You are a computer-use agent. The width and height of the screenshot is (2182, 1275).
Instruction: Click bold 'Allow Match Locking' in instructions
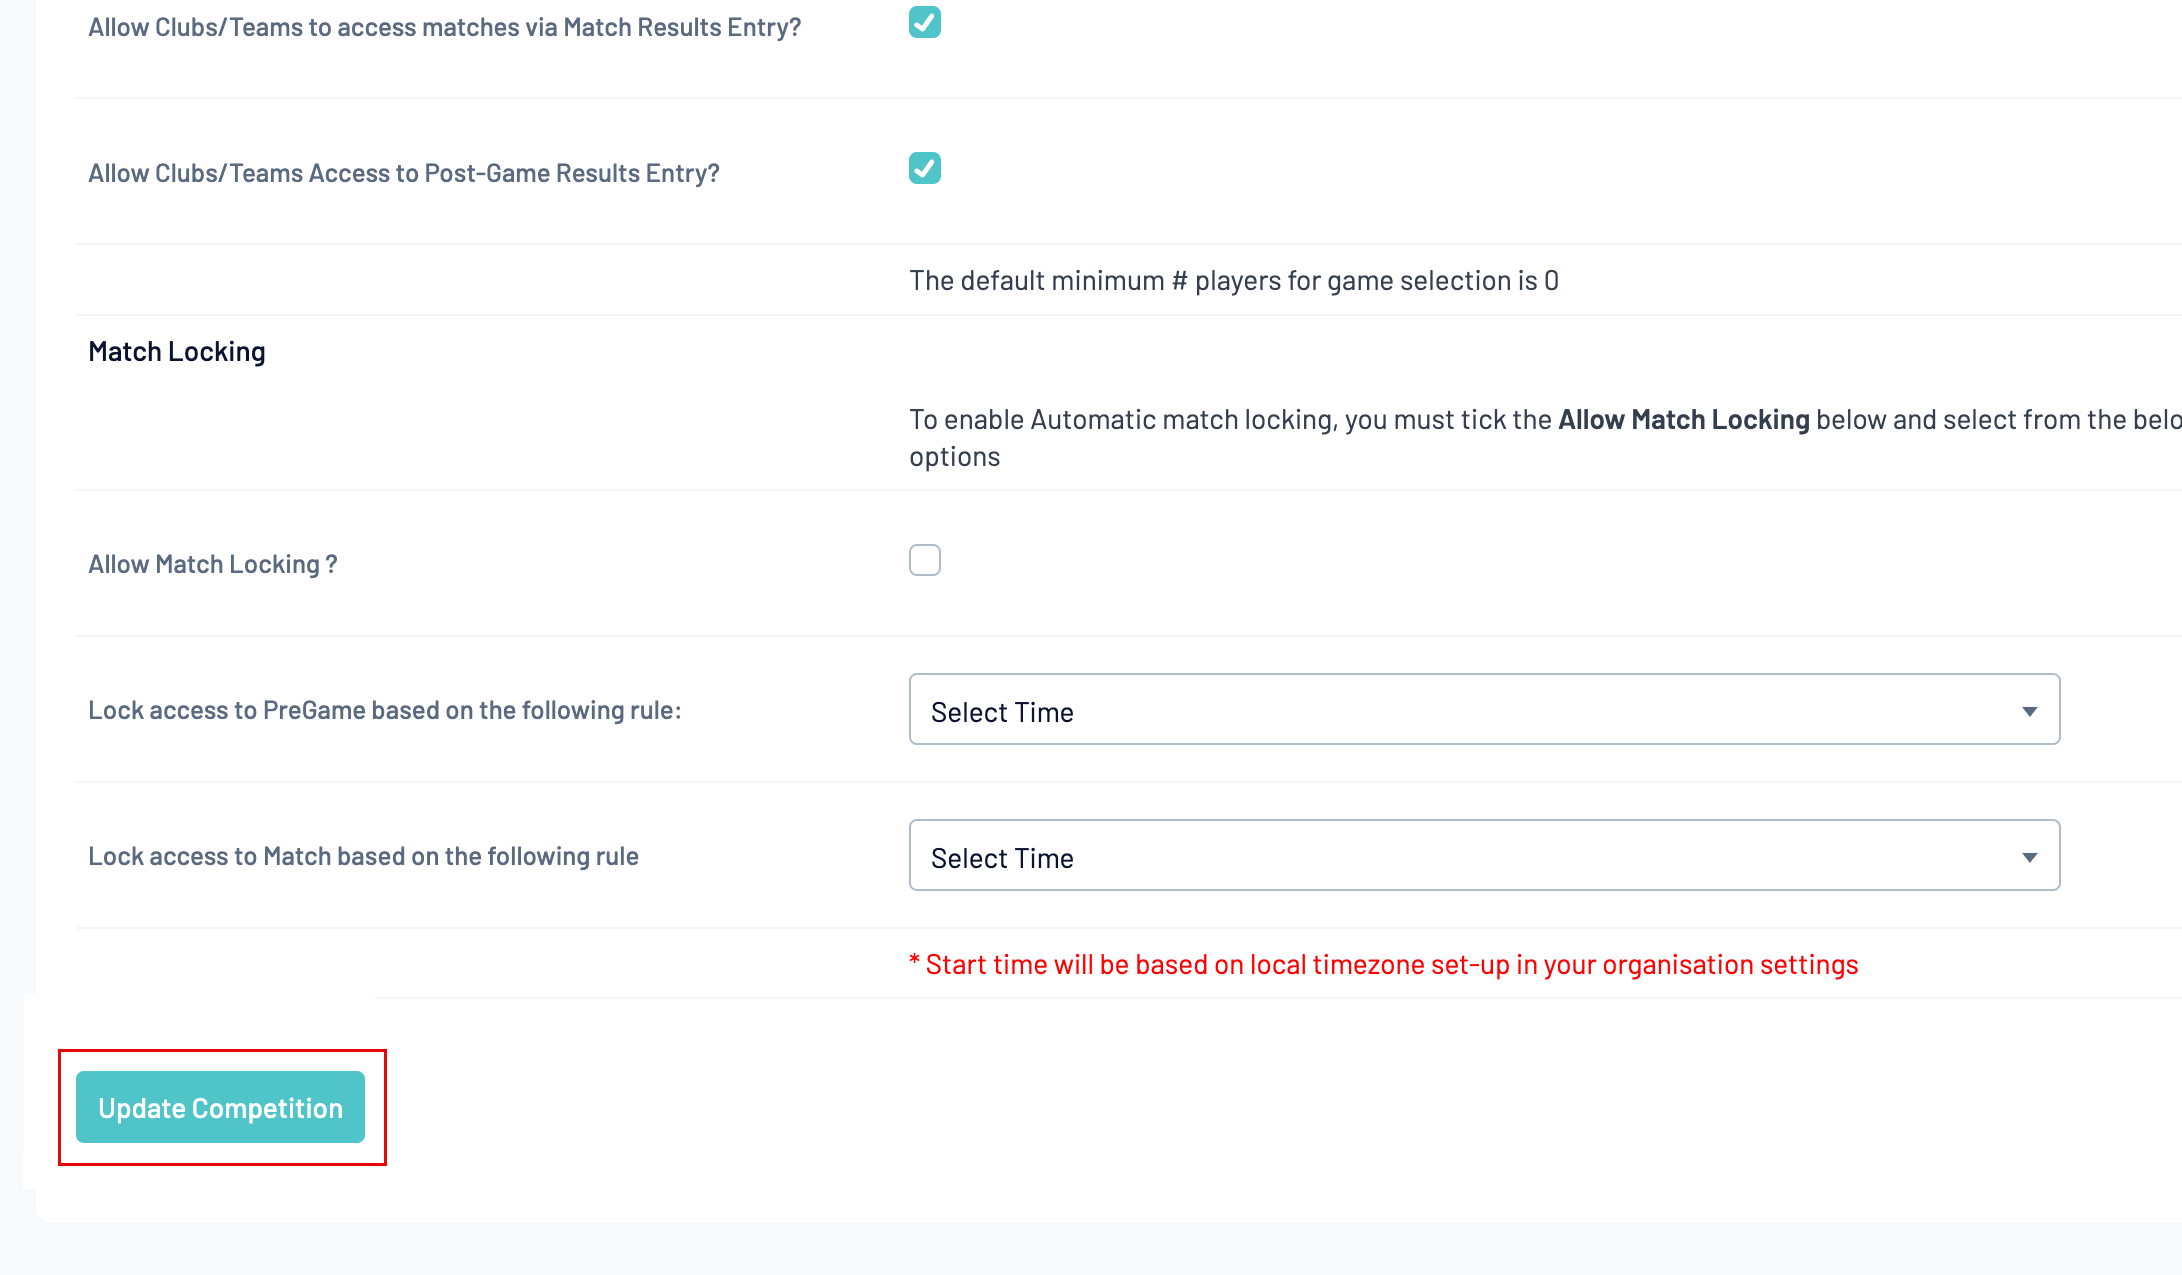pyautogui.click(x=1683, y=420)
